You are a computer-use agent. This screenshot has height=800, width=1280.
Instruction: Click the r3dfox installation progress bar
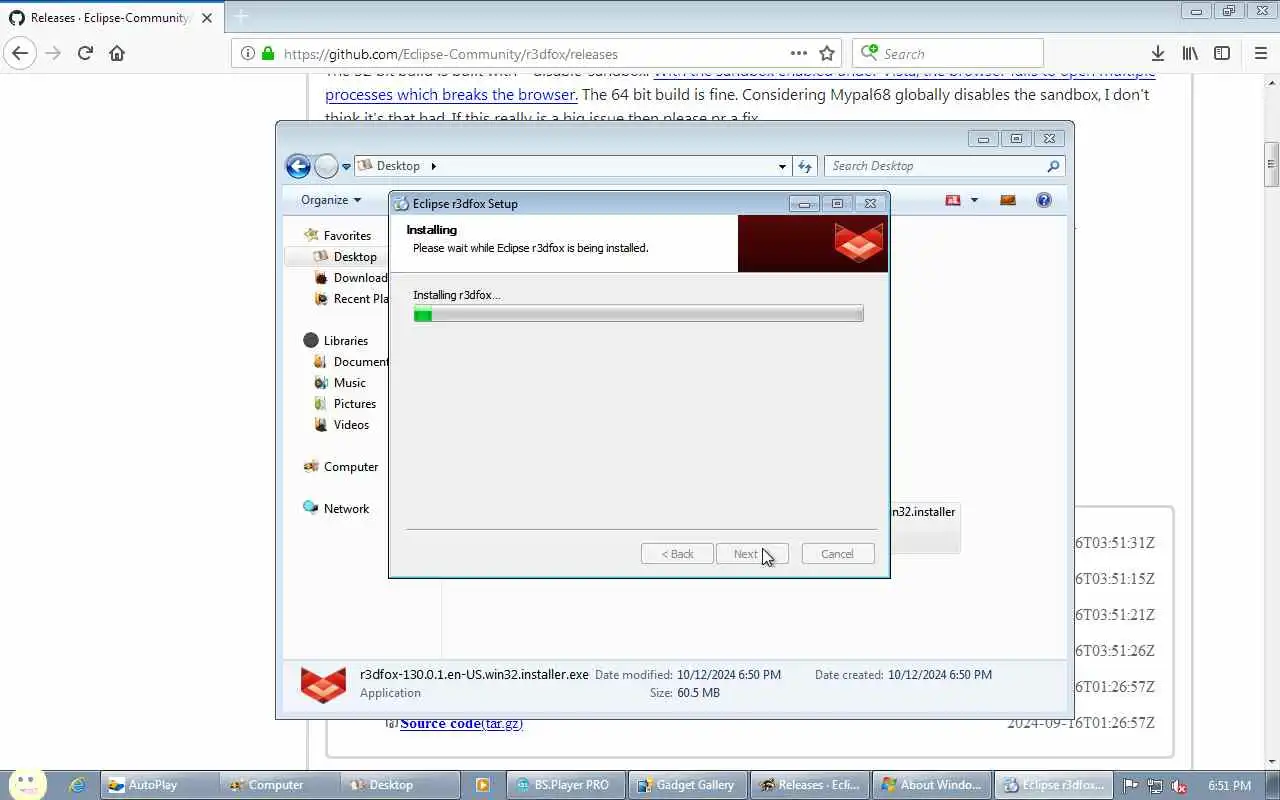(638, 314)
